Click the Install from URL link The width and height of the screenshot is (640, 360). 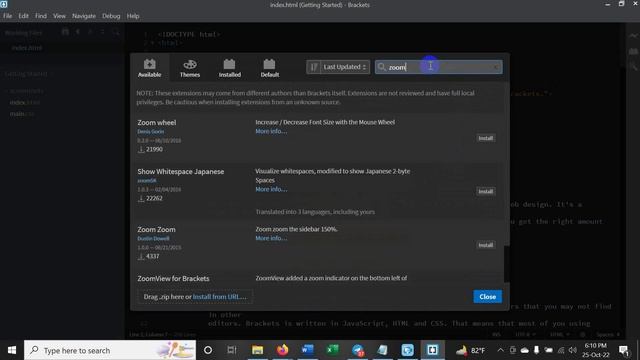(x=220, y=297)
